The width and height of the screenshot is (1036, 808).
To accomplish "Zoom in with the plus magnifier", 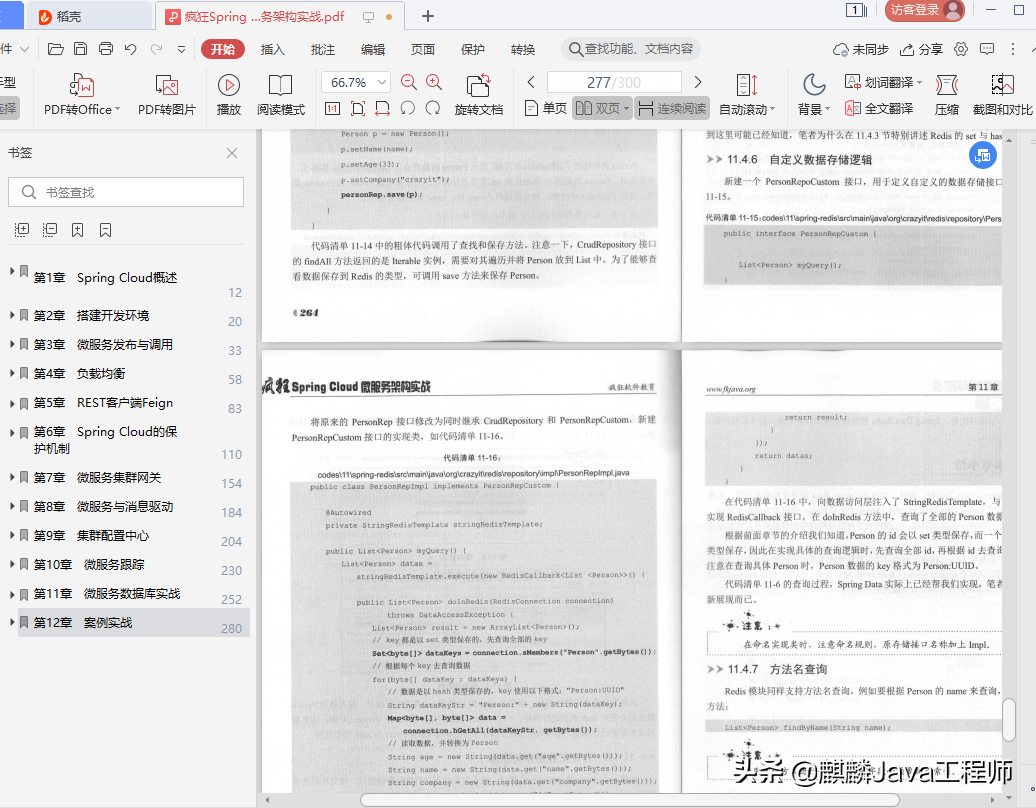I will (x=434, y=82).
